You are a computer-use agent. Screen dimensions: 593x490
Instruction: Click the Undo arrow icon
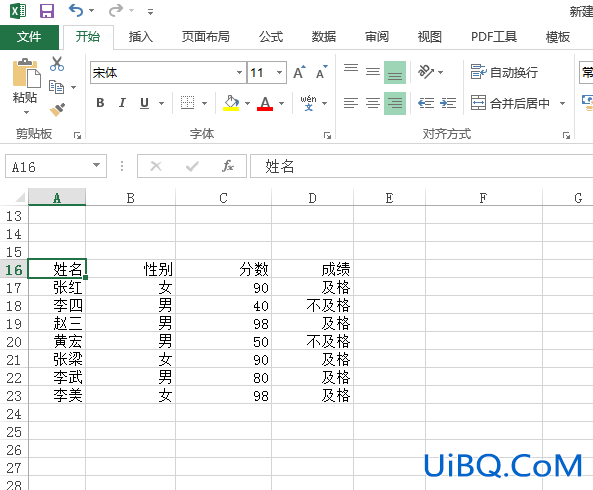click(x=76, y=10)
